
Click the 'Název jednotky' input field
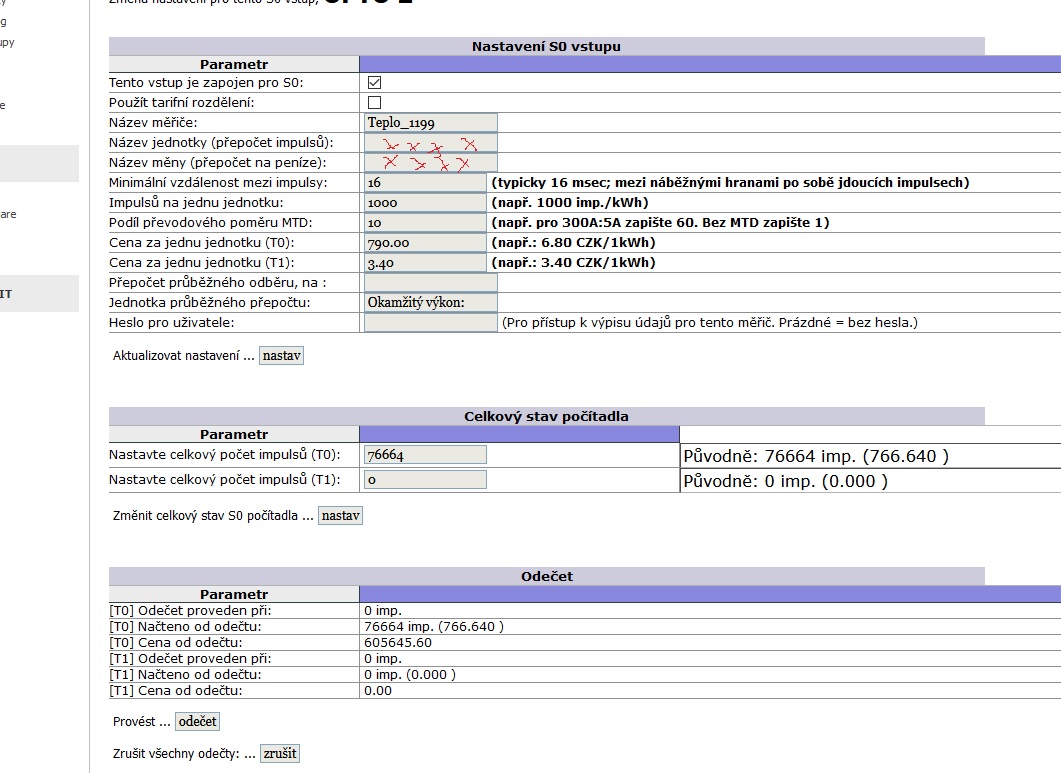click(430, 143)
